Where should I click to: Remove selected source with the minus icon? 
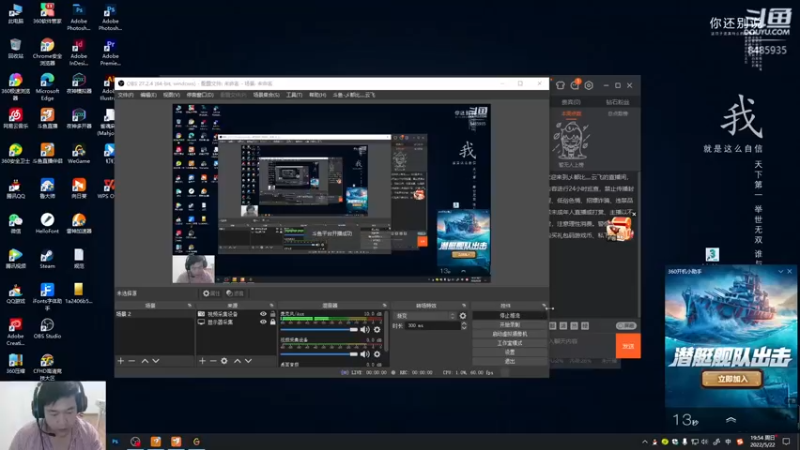[213, 361]
